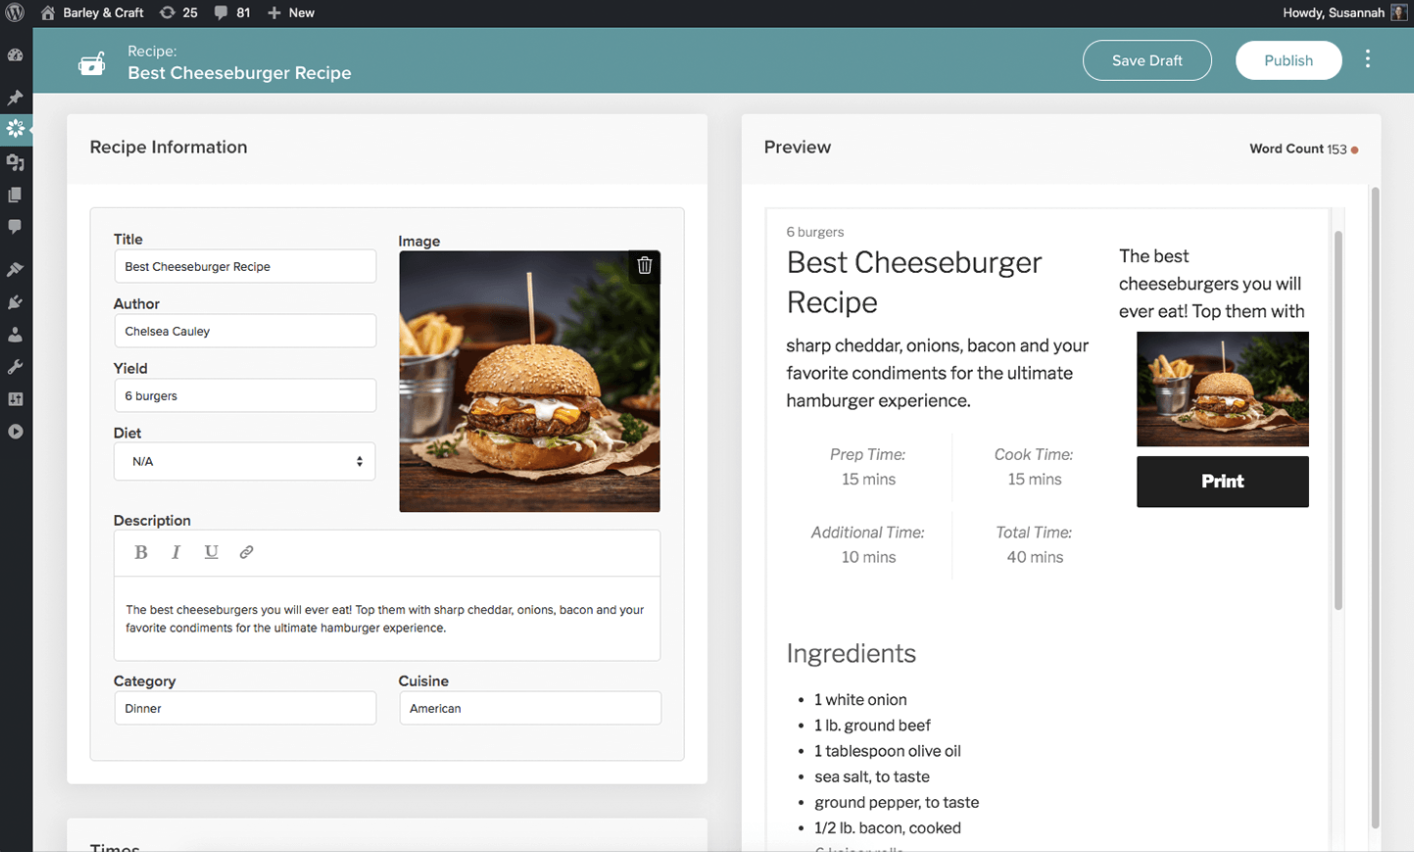The image size is (1414, 852).
Task: Click the Cook Time 15 mins value
Action: pos(1034,479)
